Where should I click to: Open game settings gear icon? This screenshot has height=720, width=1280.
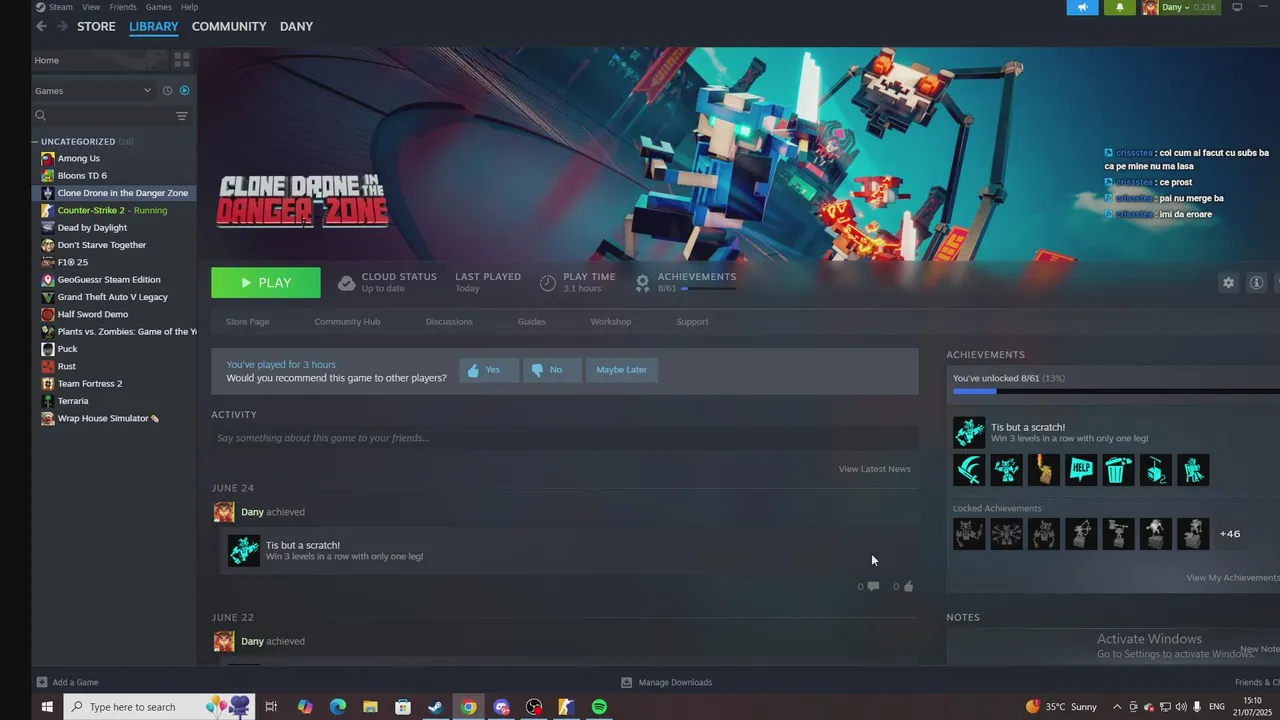pos(1228,283)
